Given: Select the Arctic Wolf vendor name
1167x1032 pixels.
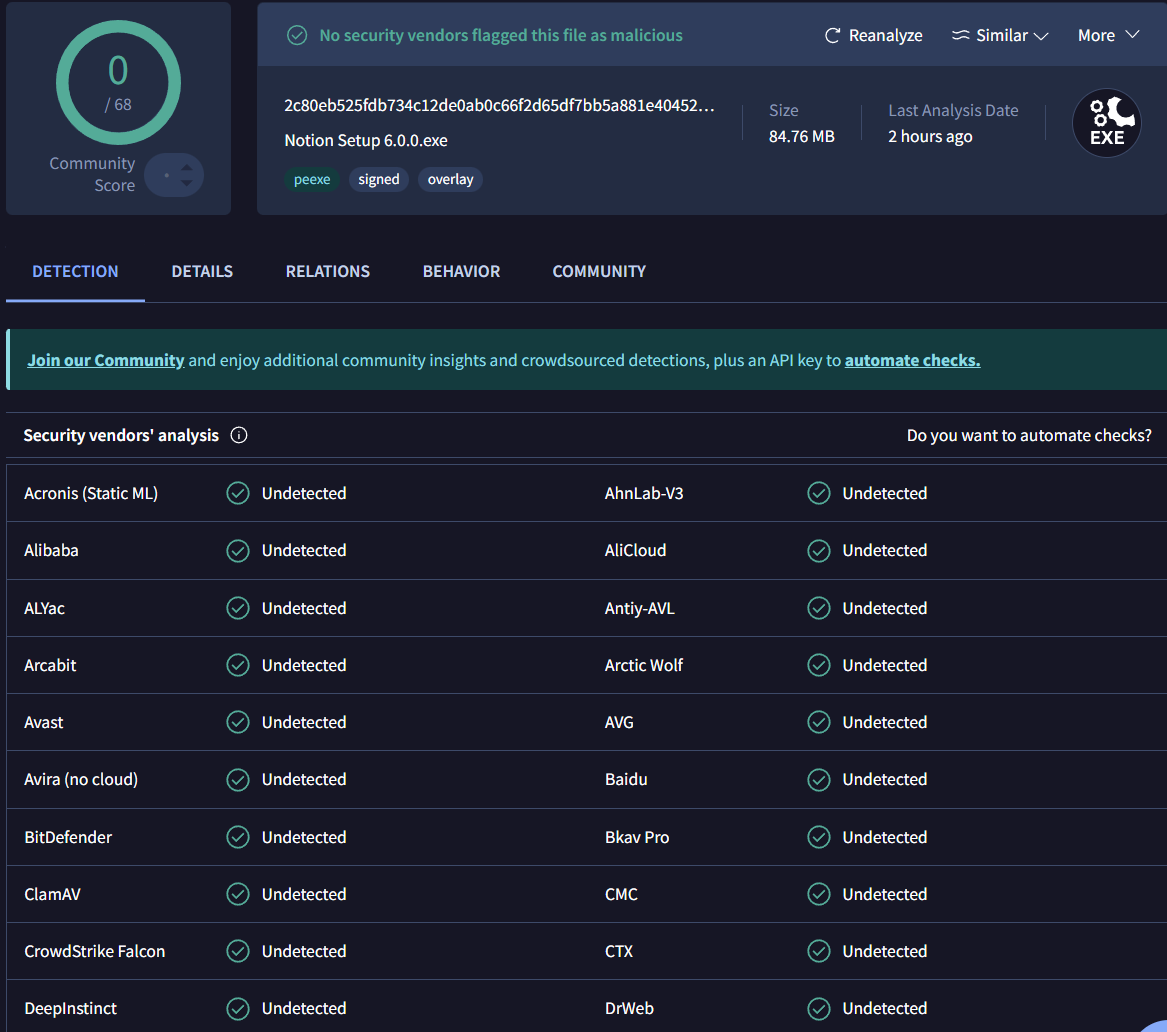Looking at the screenshot, I should tap(644, 665).
